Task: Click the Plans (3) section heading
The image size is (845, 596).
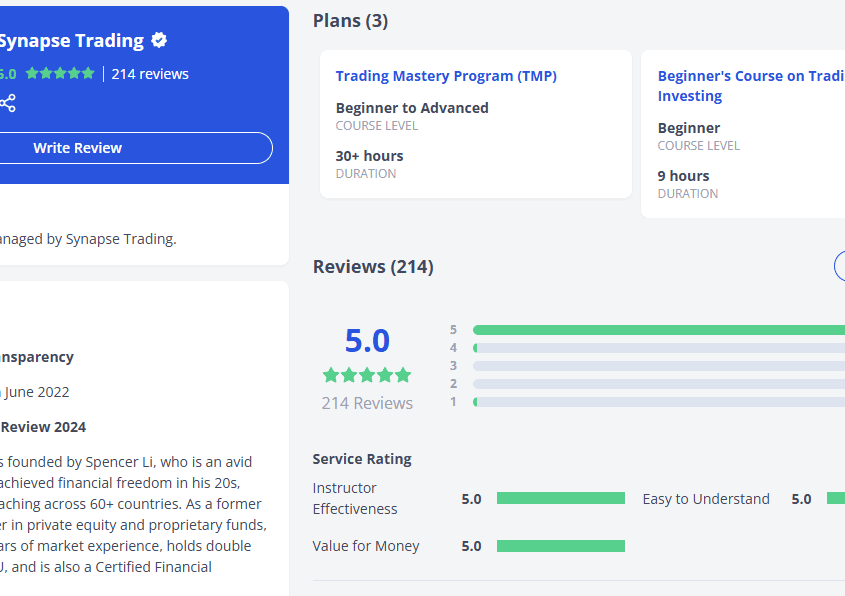Action: (350, 21)
